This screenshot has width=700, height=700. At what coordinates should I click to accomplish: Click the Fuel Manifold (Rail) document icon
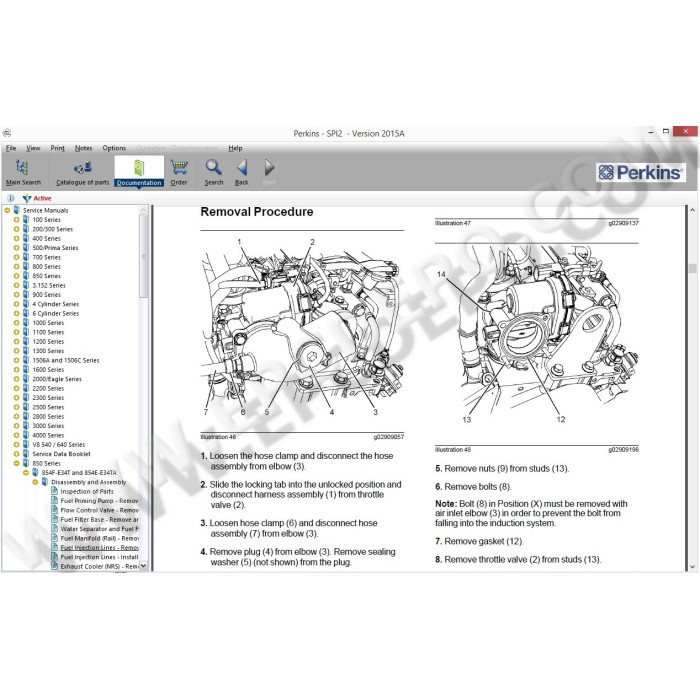pyautogui.click(x=54, y=538)
